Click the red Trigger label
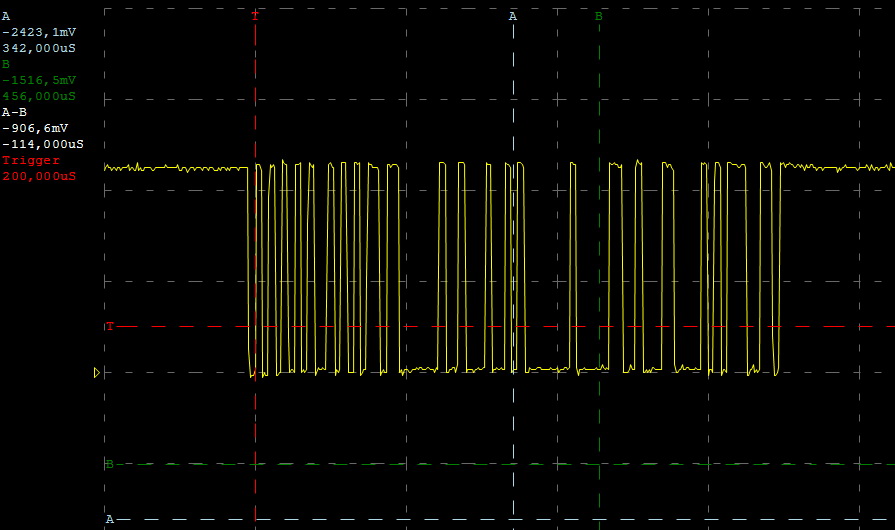Screen dimensions: 895x530 (31, 160)
